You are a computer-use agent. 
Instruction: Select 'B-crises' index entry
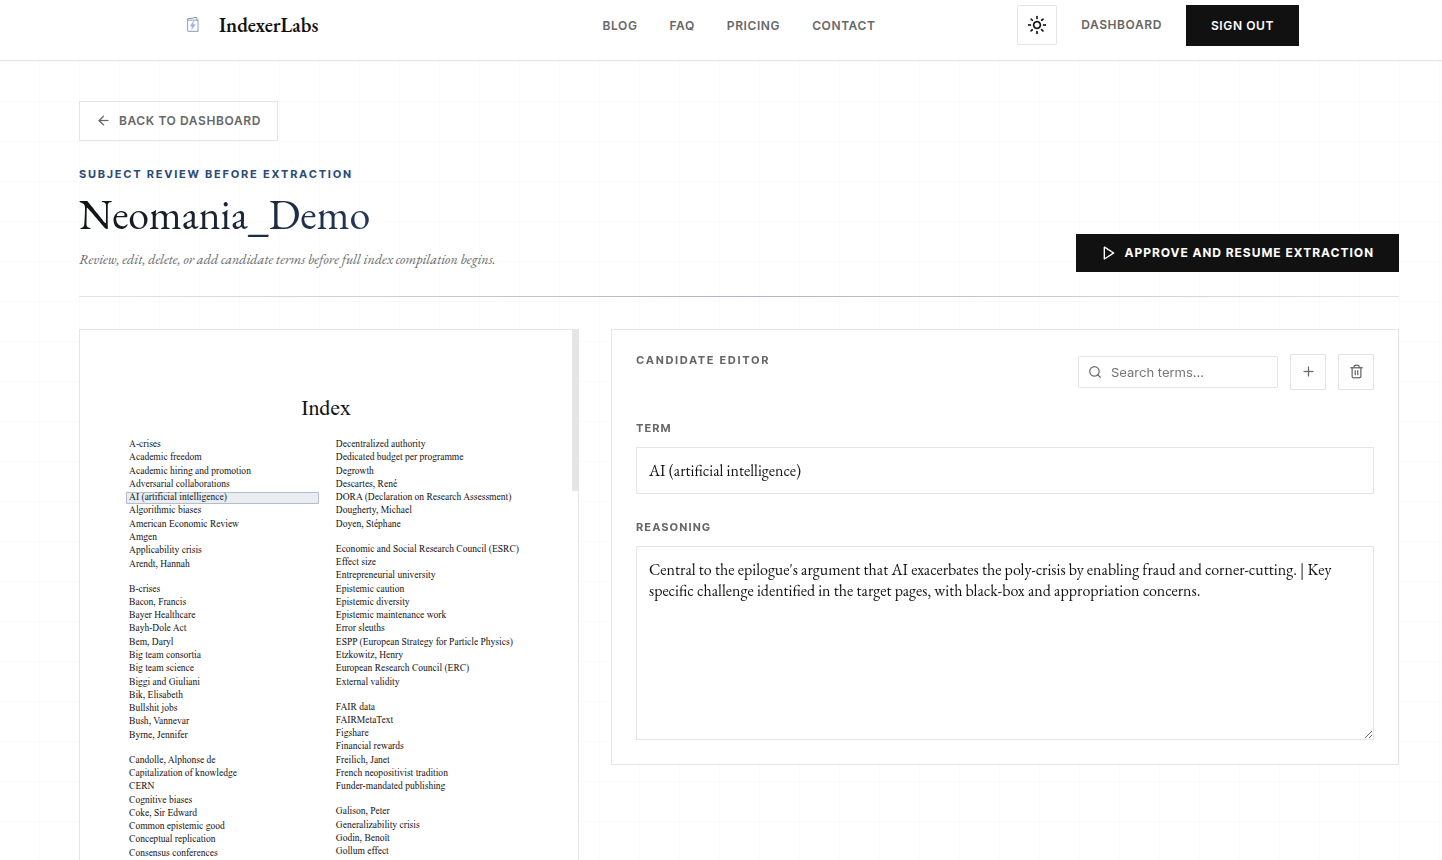[x=145, y=589]
